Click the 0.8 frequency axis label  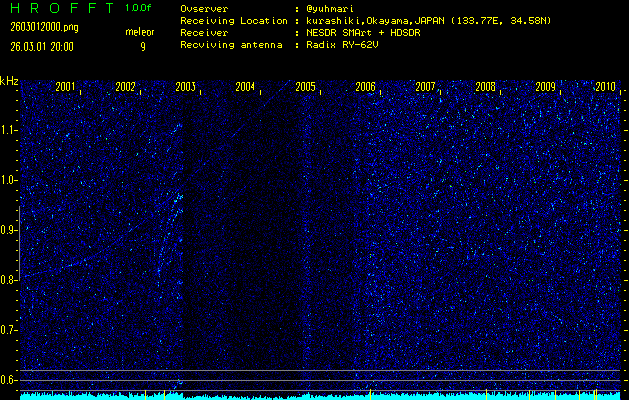pos(8,280)
